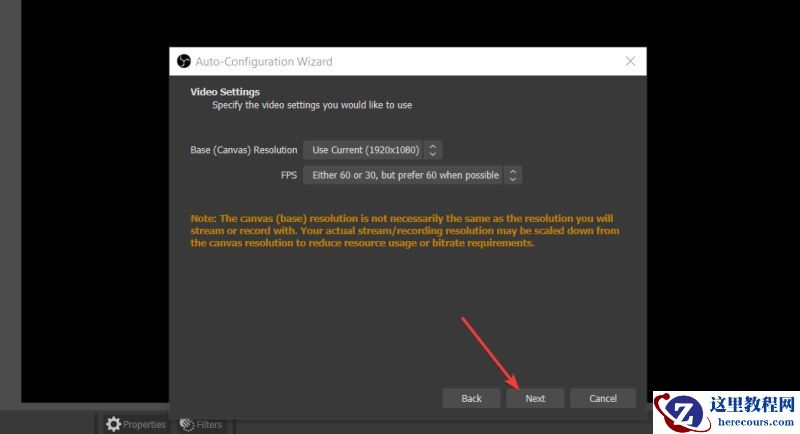Open the FPS dropdown
Image resolution: width=800 pixels, height=434 pixels.
tap(412, 175)
